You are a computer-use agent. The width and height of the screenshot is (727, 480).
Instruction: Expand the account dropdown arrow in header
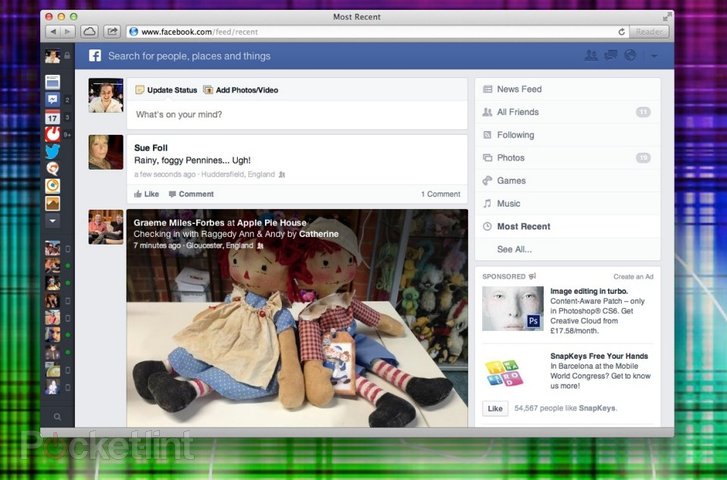(x=654, y=56)
